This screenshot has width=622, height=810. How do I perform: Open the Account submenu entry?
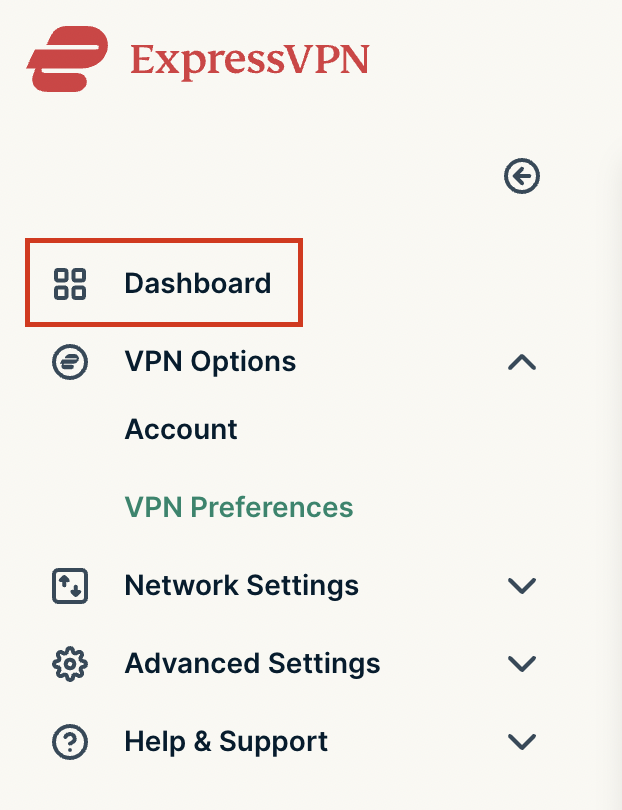click(x=181, y=429)
